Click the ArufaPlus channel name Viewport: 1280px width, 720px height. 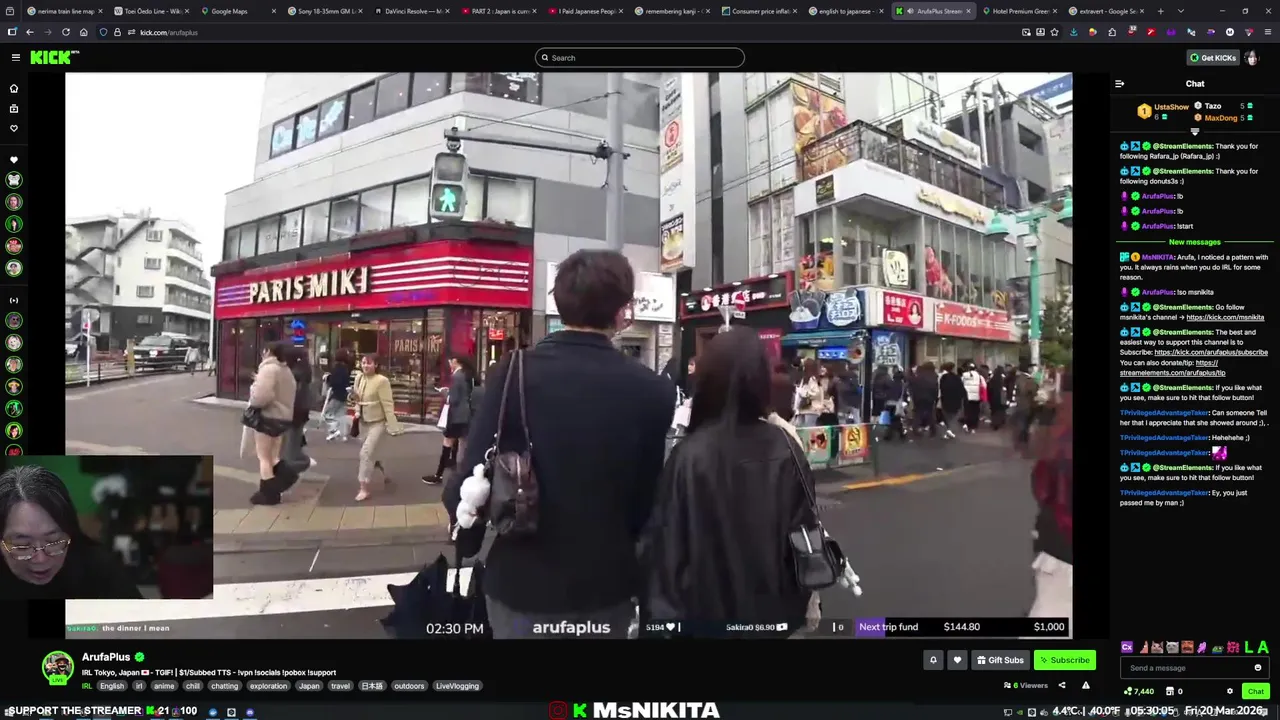pos(106,657)
